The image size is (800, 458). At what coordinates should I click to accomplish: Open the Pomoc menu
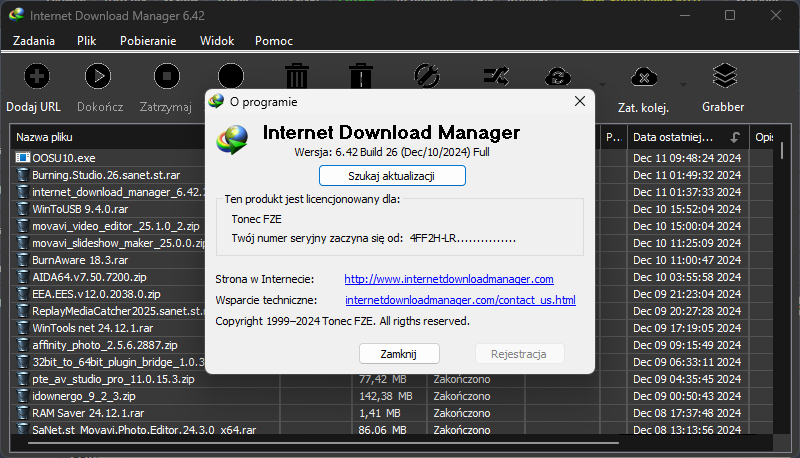click(x=274, y=41)
